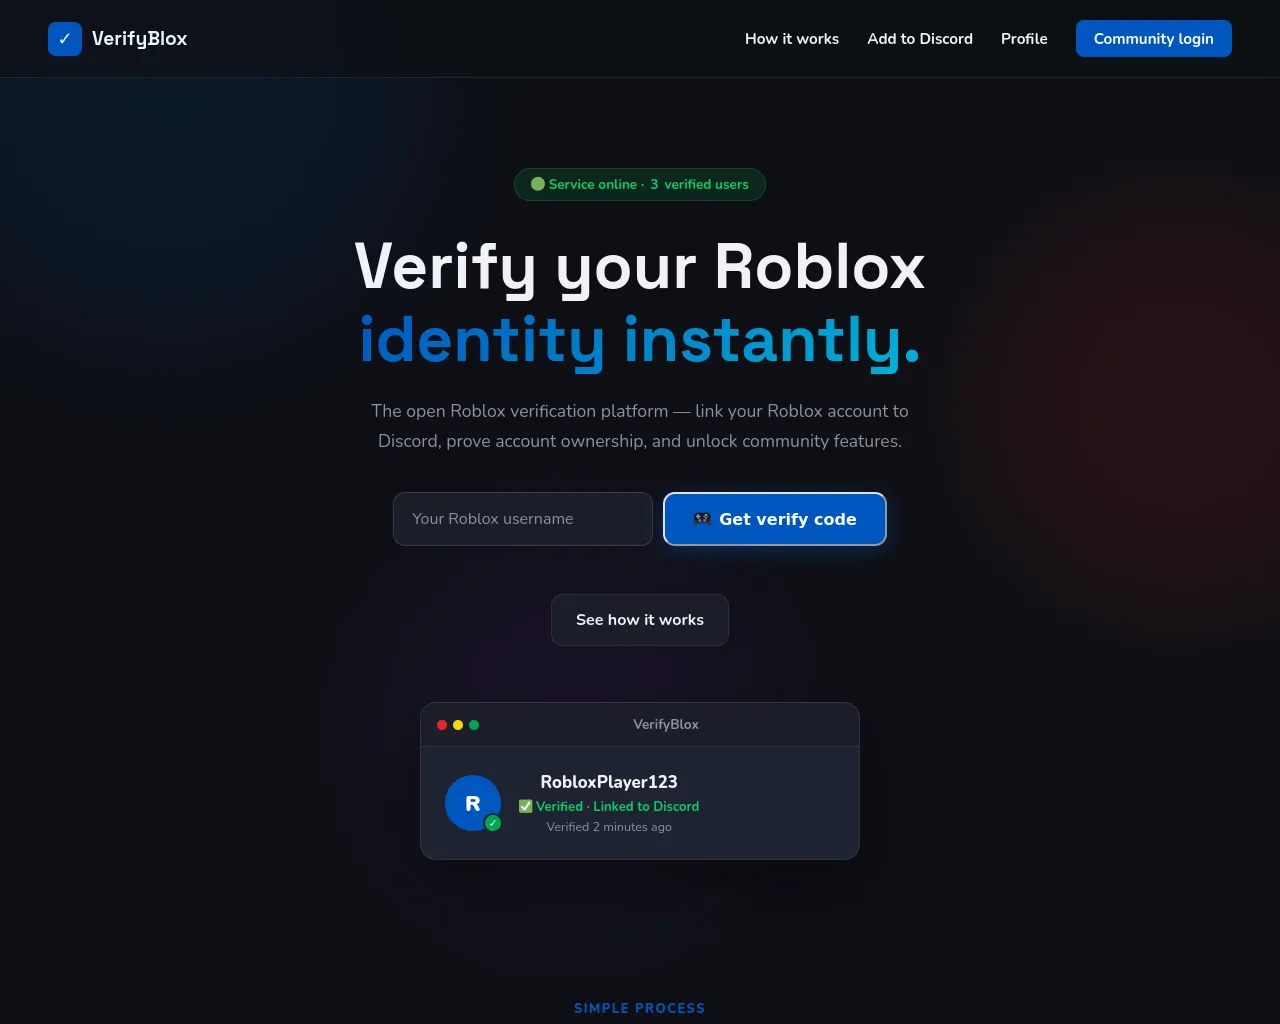Click the SIMPLE PROCESS section label

(640, 1008)
